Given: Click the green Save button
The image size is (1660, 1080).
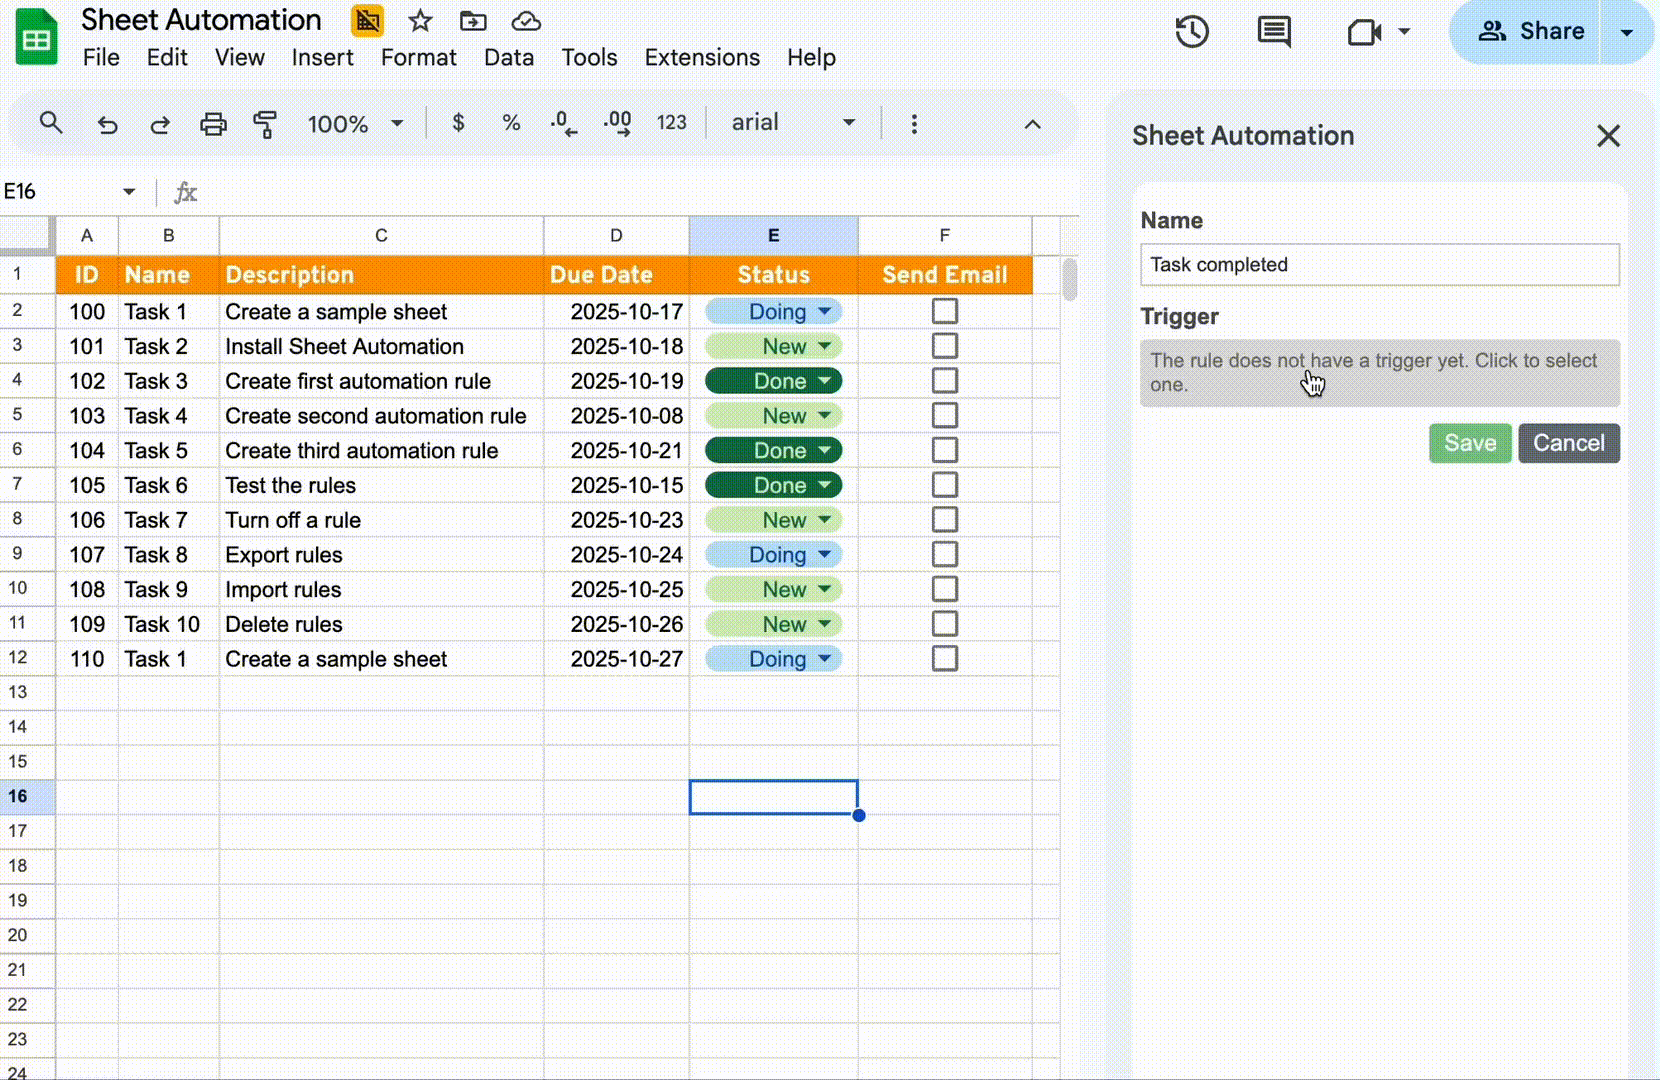Looking at the screenshot, I should click(1469, 443).
